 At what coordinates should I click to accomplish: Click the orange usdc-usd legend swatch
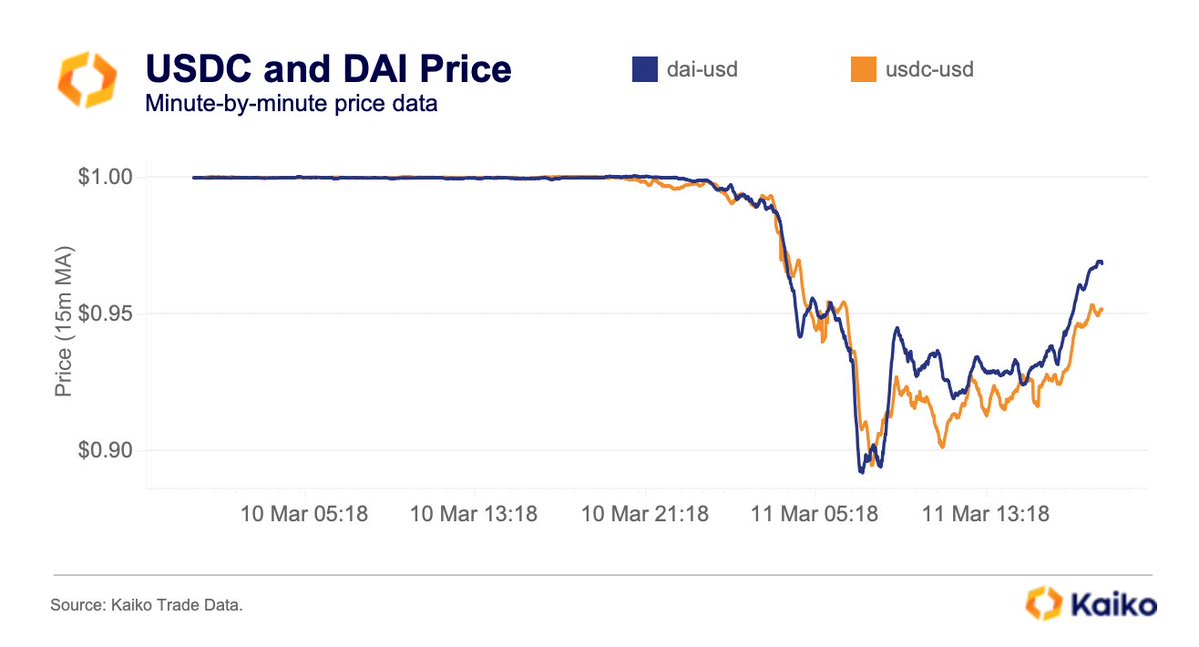click(862, 70)
